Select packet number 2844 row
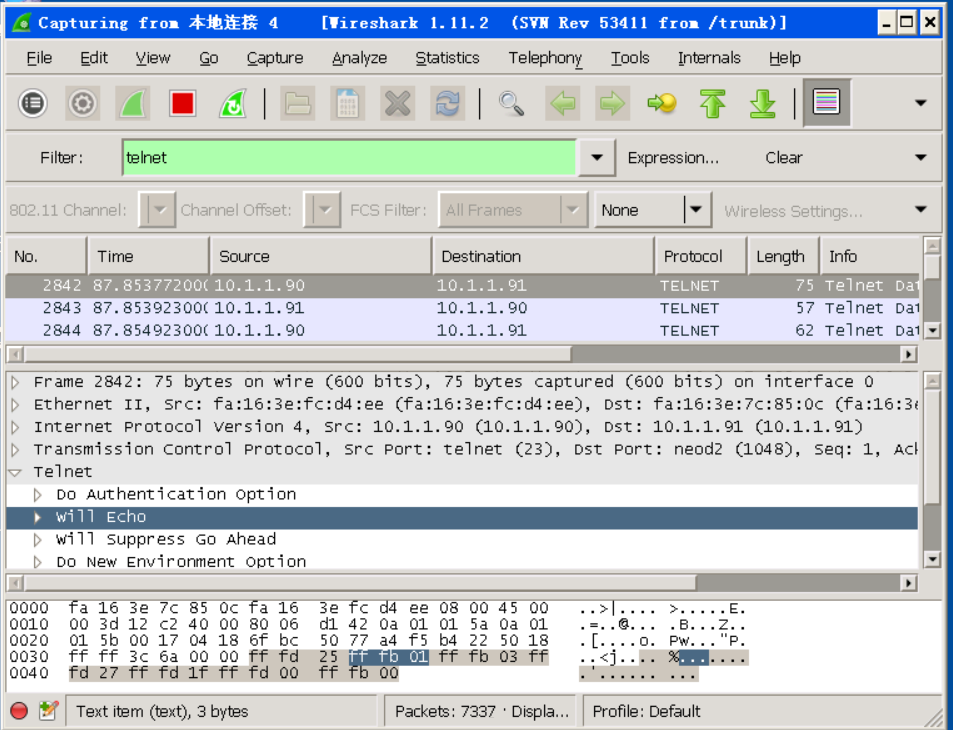 (x=463, y=331)
